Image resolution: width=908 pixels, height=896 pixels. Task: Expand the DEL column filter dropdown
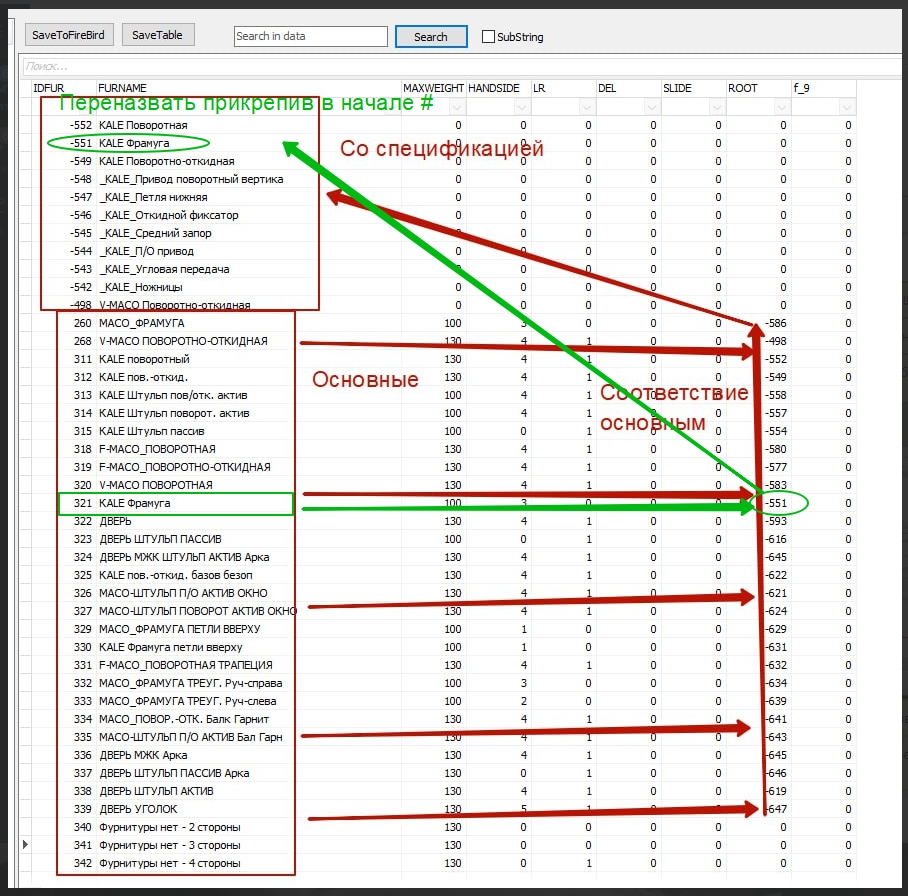(x=652, y=106)
